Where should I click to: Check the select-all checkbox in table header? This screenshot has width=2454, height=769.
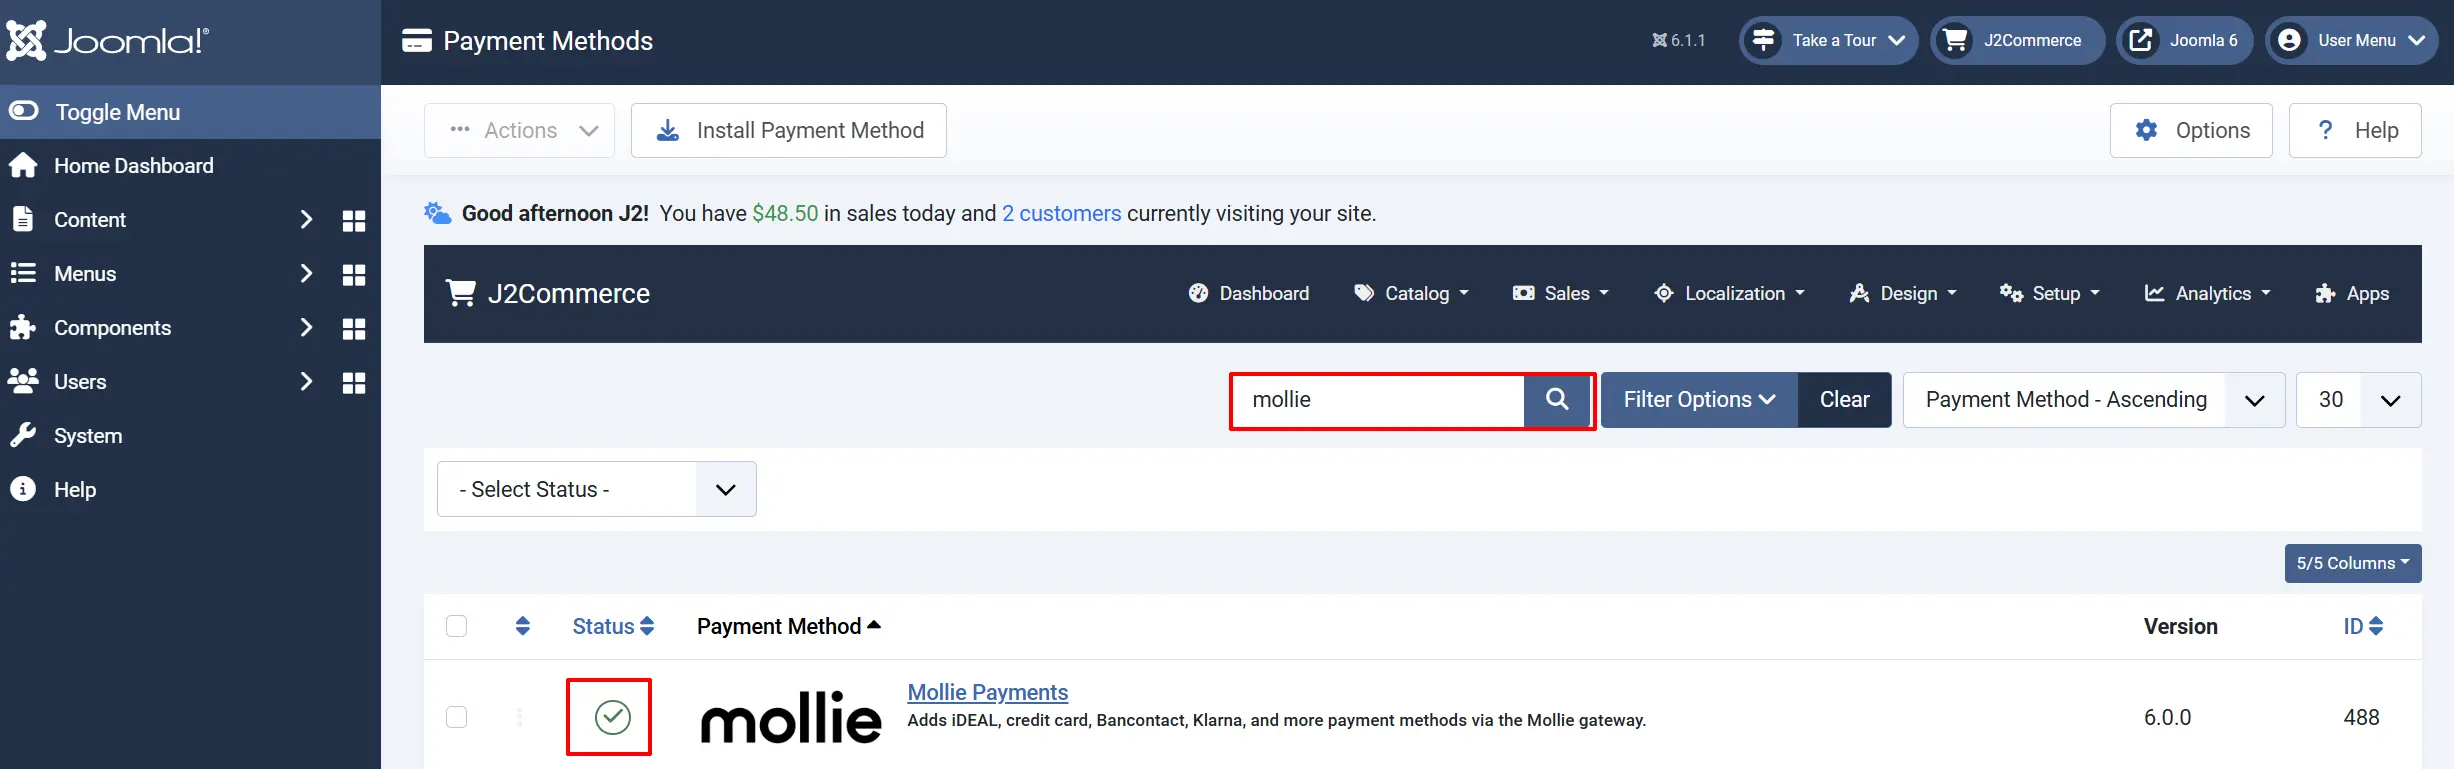pyautogui.click(x=456, y=626)
